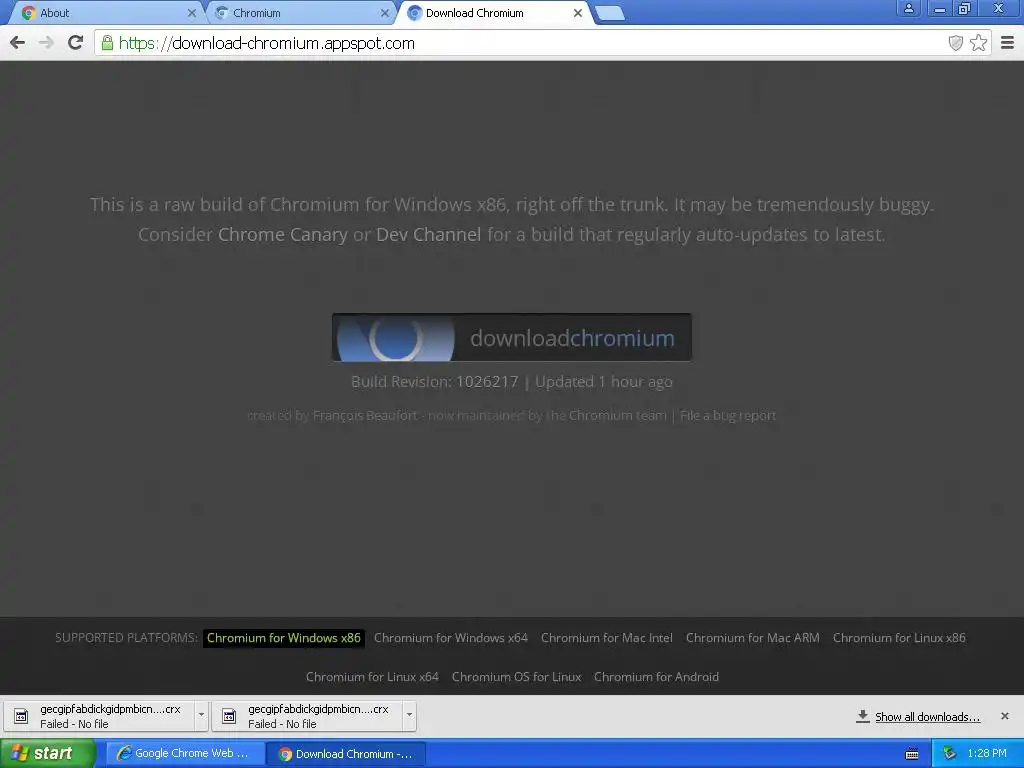This screenshot has height=768, width=1024.
Task: Click the user profile icon in title bar
Action: tap(908, 8)
